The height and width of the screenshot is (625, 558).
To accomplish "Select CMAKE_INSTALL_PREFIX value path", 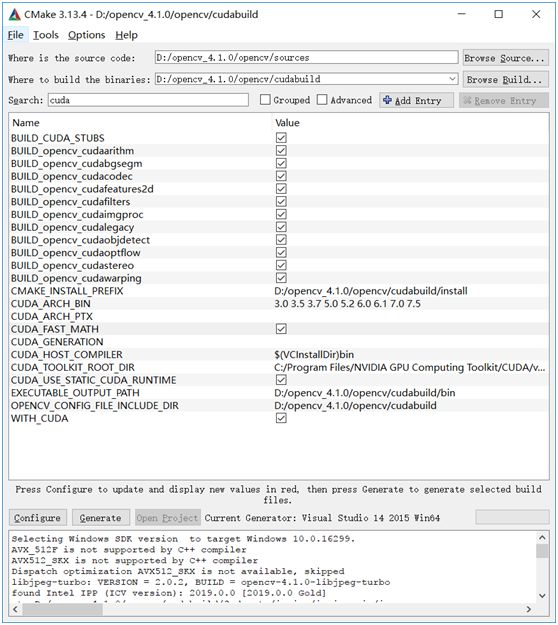I will pos(371,291).
